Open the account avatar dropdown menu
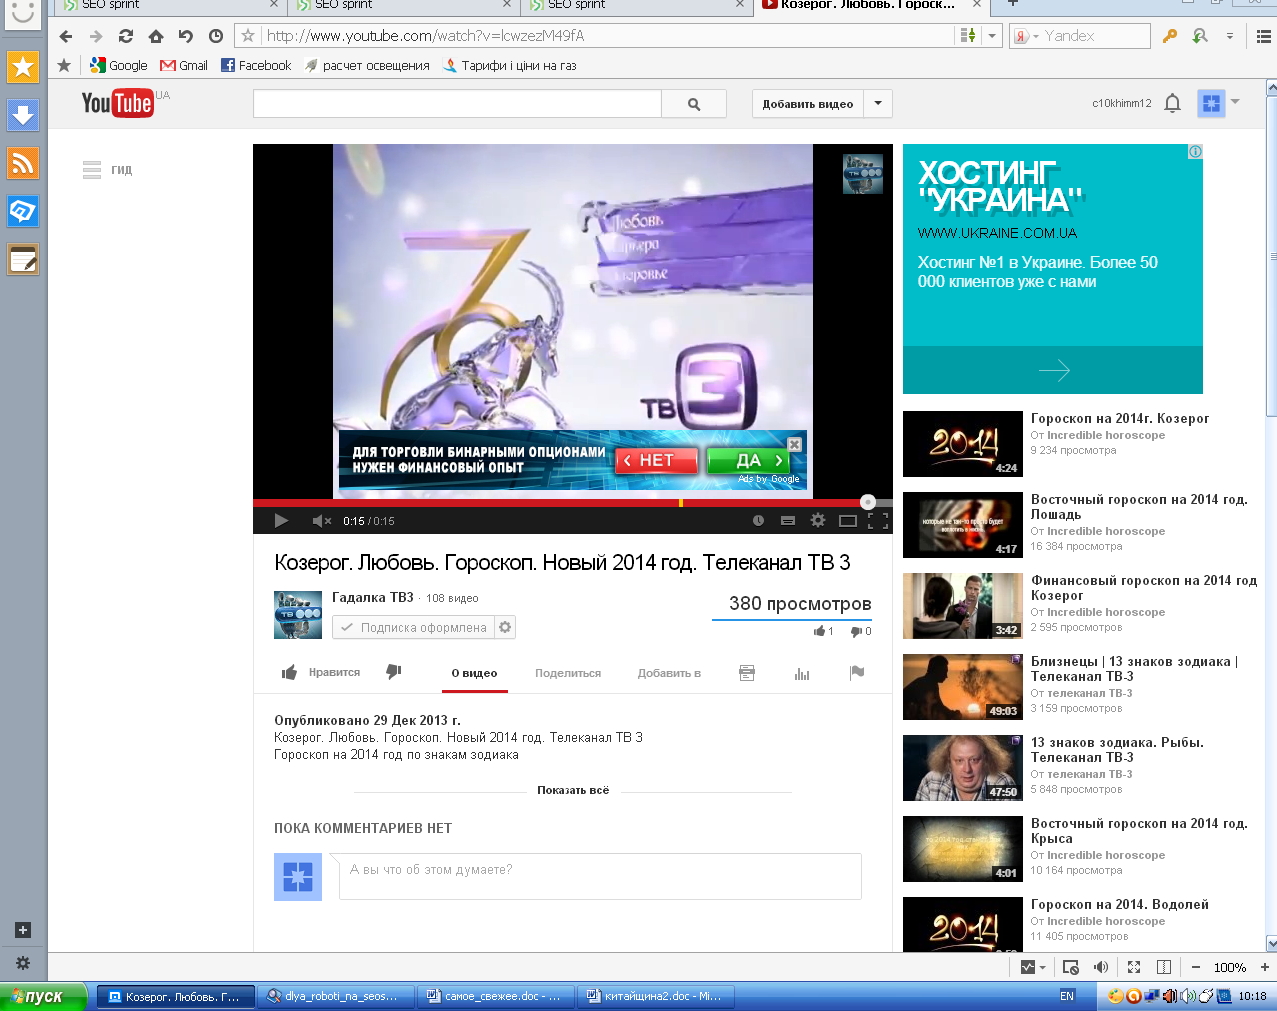Screen dimensions: 1277x1011 click(x=1219, y=102)
